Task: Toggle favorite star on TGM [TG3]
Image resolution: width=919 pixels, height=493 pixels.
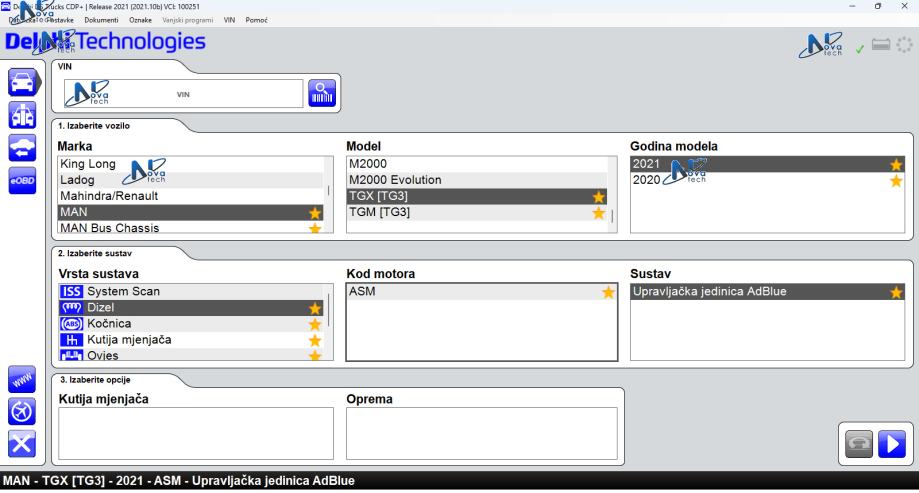Action: coord(598,213)
